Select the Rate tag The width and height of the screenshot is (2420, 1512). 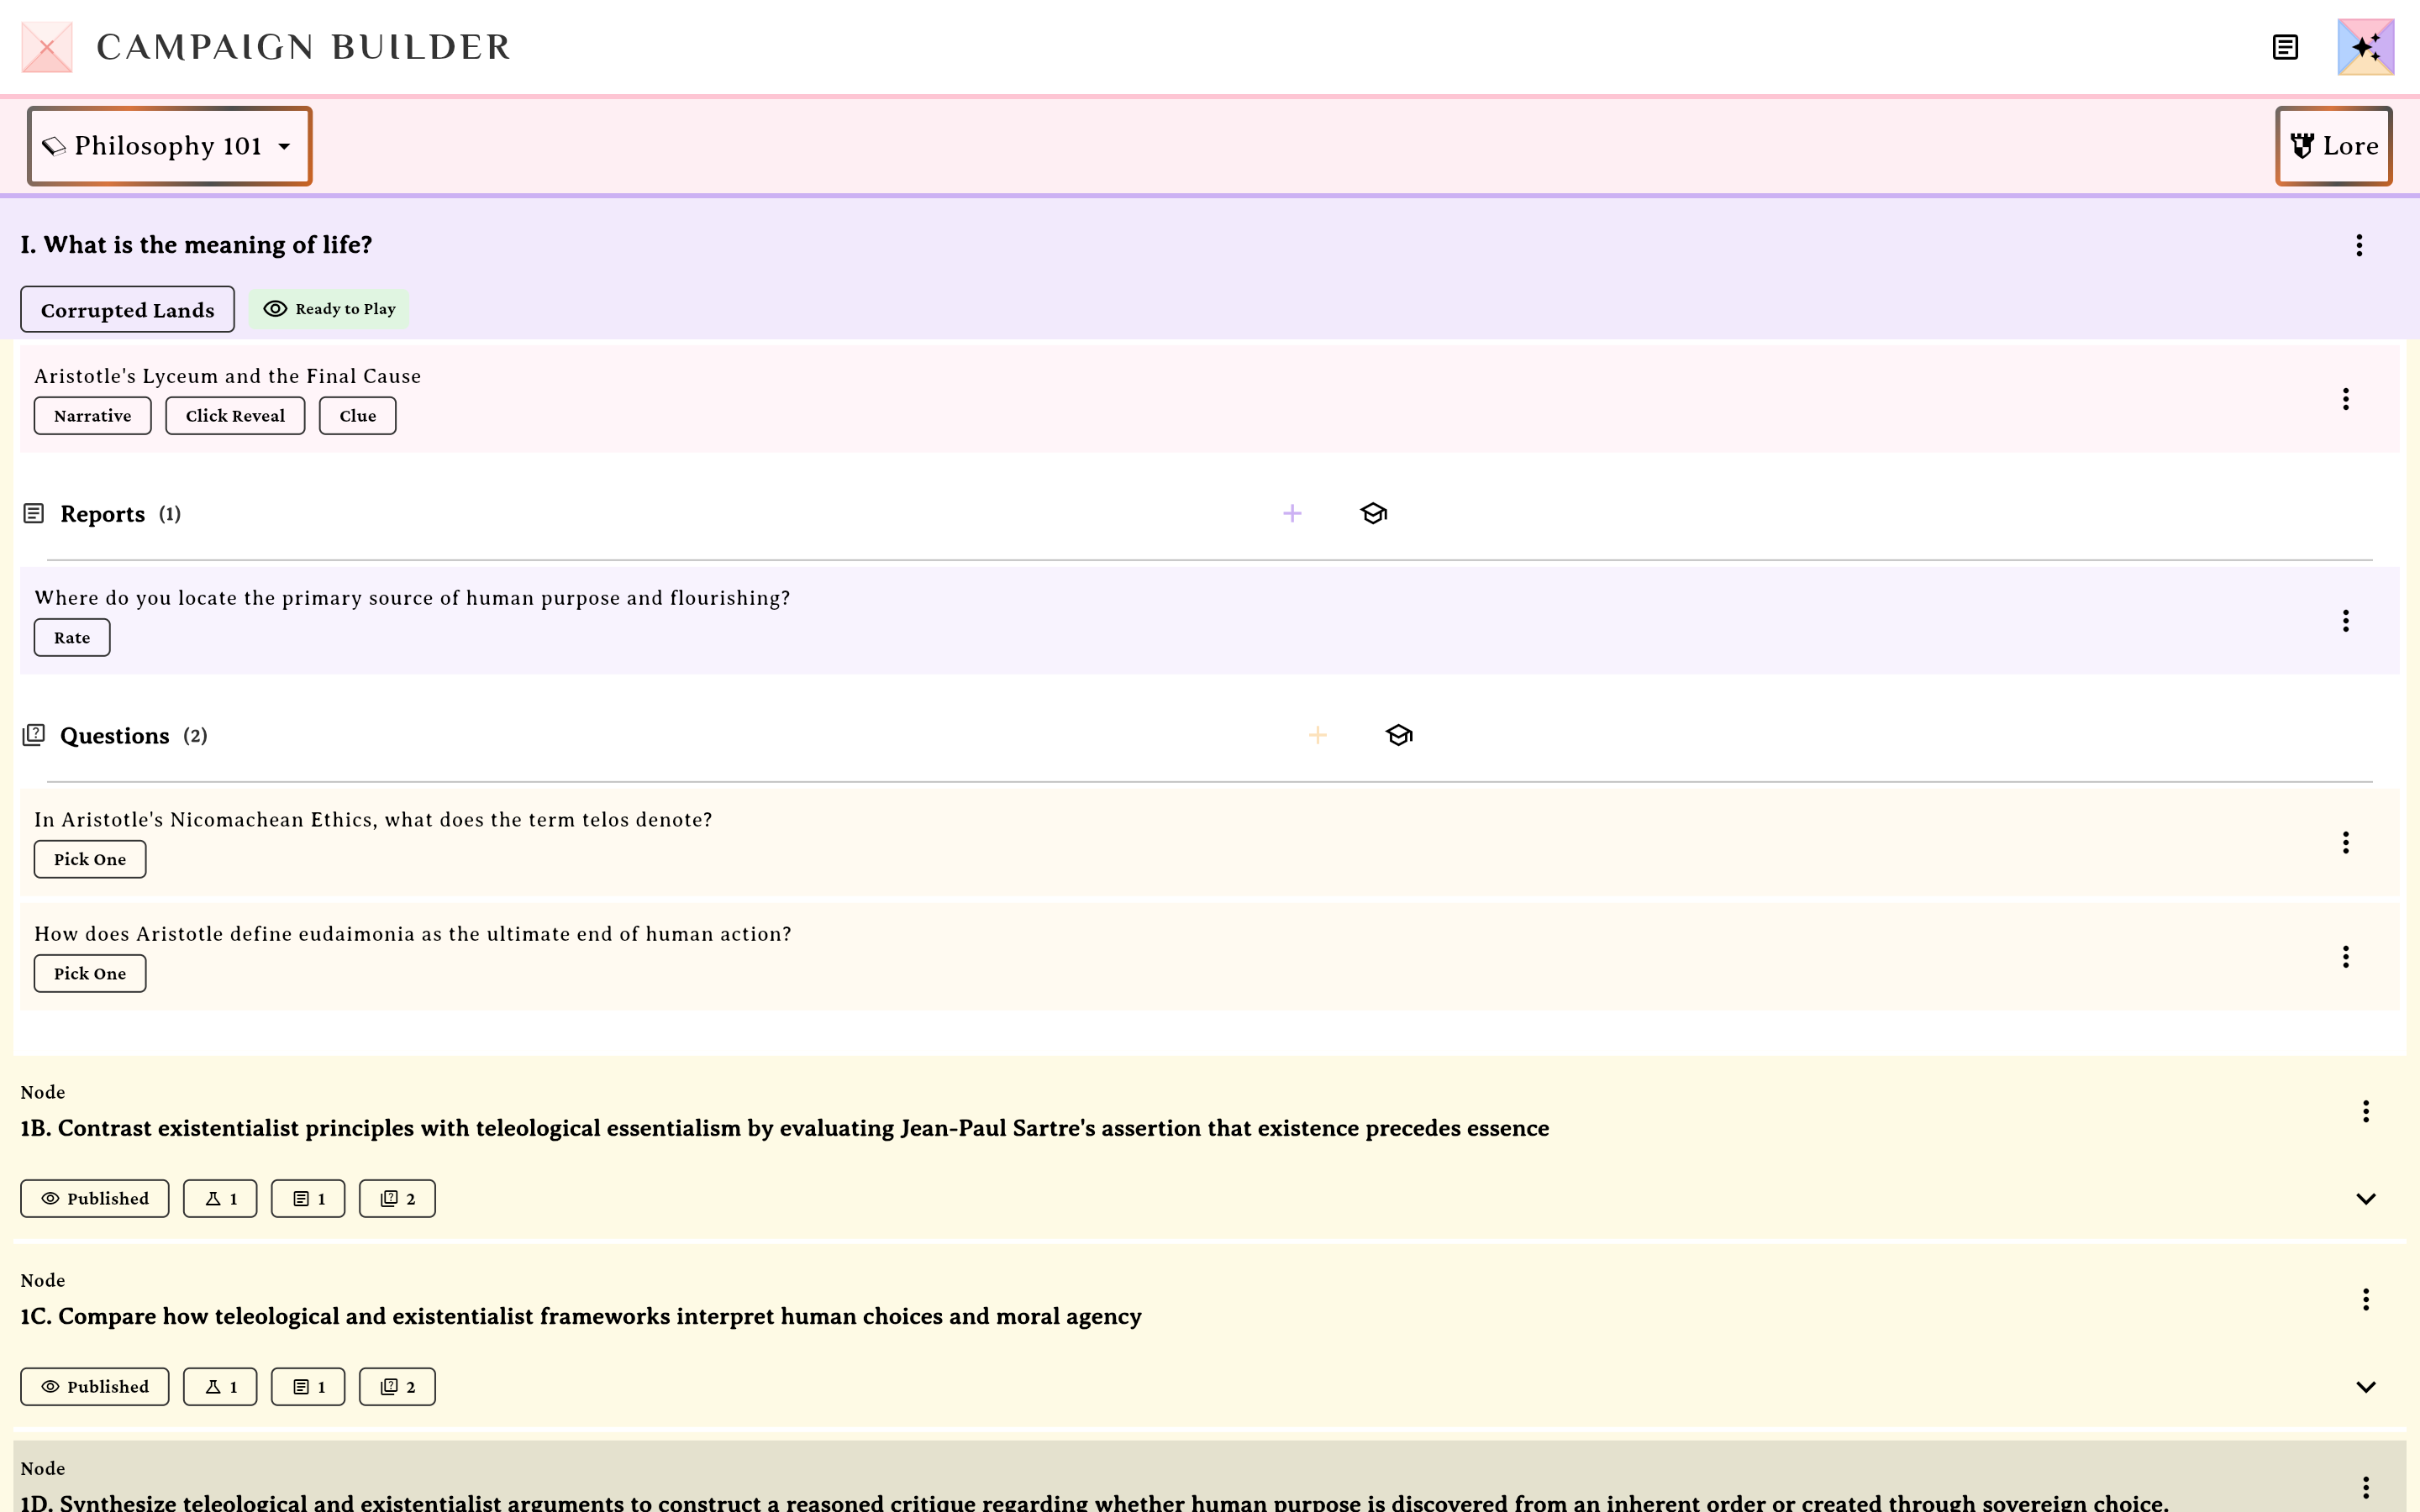[x=72, y=638]
